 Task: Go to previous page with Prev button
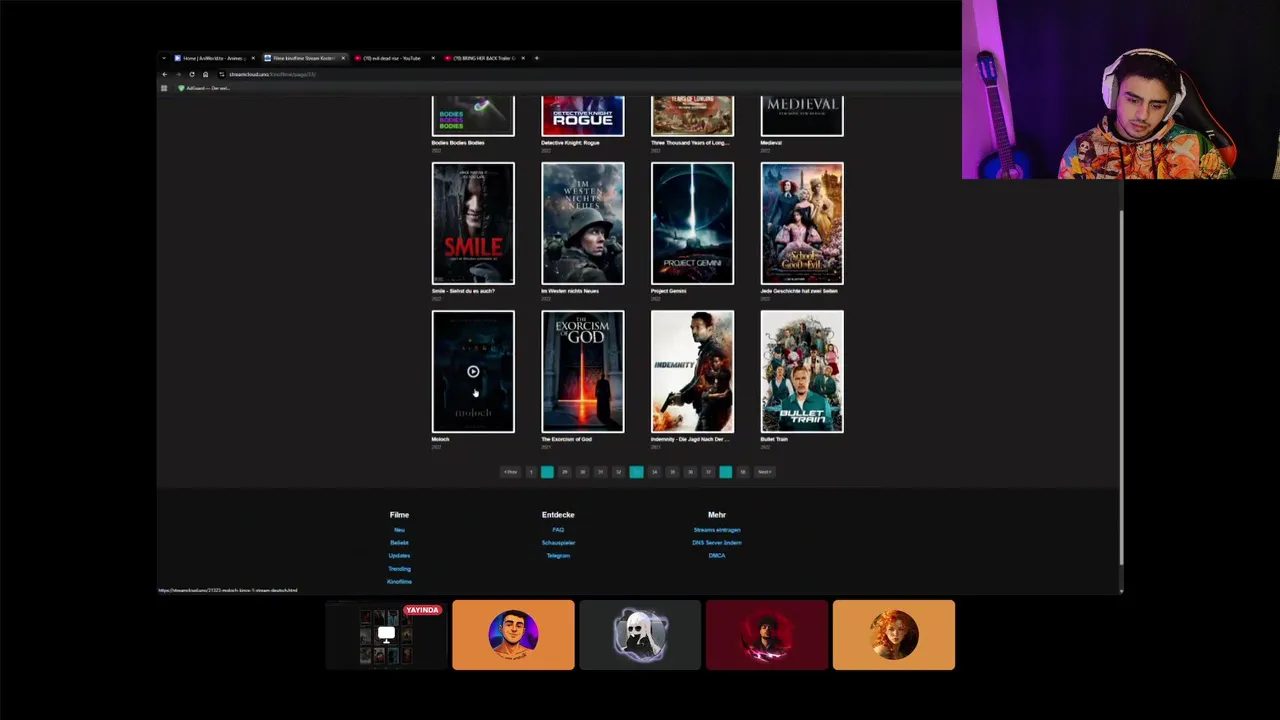pos(510,472)
